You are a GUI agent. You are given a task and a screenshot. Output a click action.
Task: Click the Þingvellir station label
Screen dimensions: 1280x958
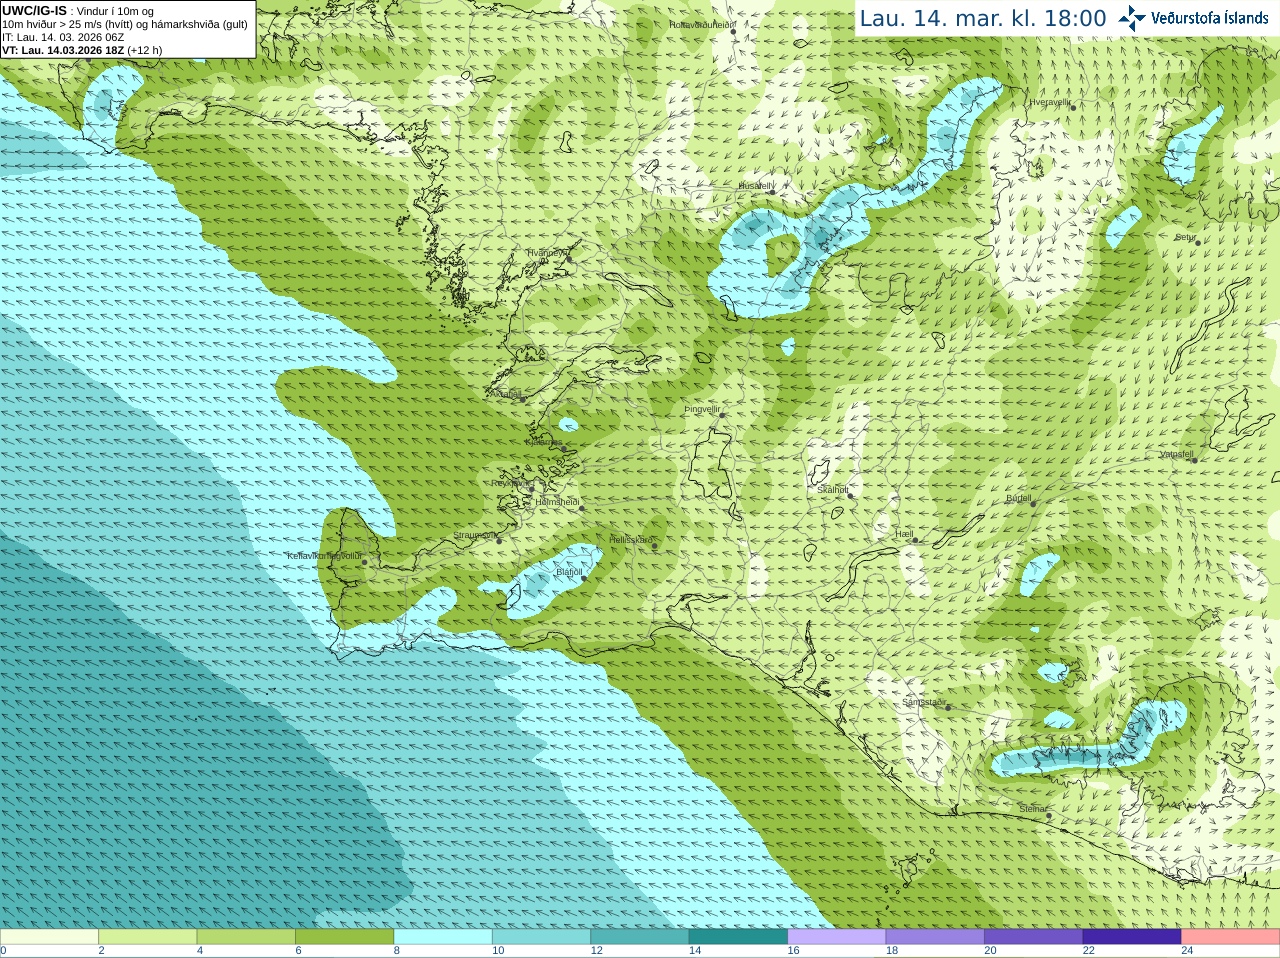pyautogui.click(x=702, y=409)
